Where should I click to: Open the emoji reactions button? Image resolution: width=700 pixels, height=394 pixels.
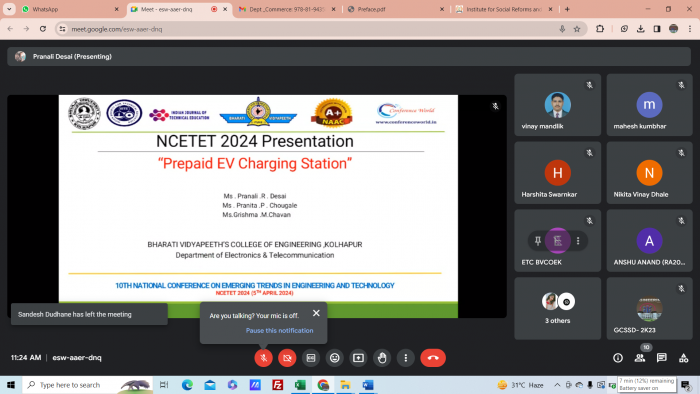[x=334, y=358]
